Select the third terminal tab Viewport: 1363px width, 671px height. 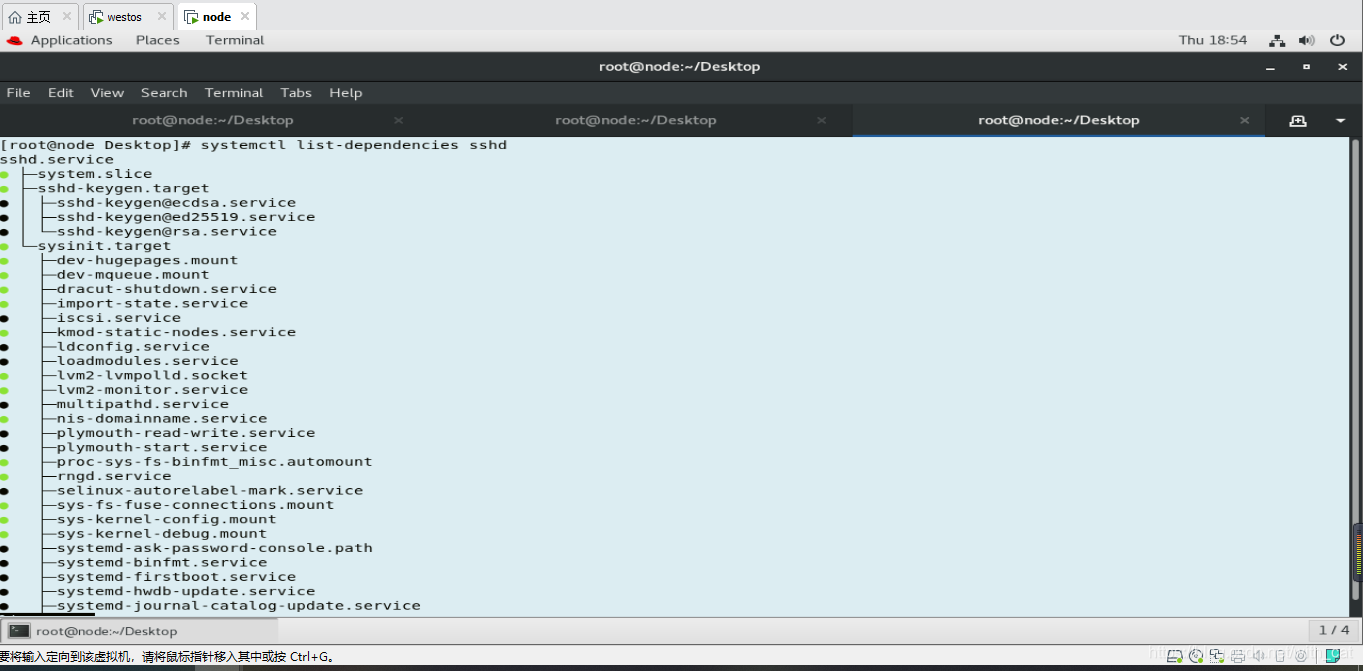click(x=1059, y=120)
